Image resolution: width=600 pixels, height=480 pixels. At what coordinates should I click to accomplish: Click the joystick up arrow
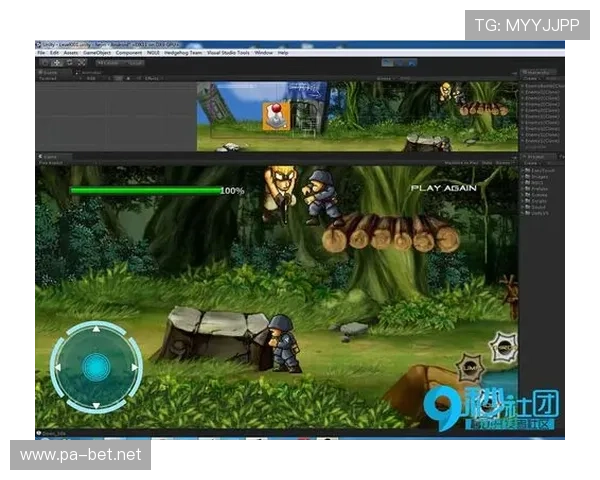click(96, 329)
